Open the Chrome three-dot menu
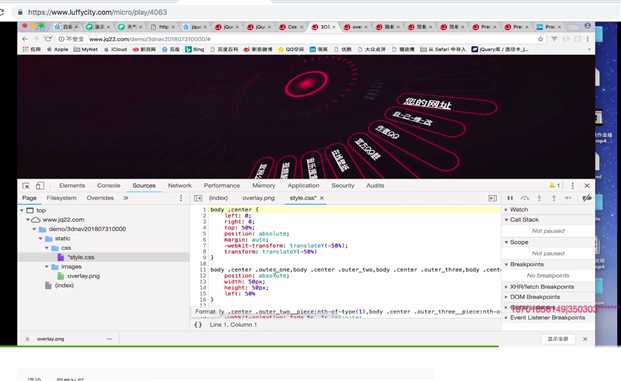This screenshot has height=381, width=621. (x=588, y=39)
